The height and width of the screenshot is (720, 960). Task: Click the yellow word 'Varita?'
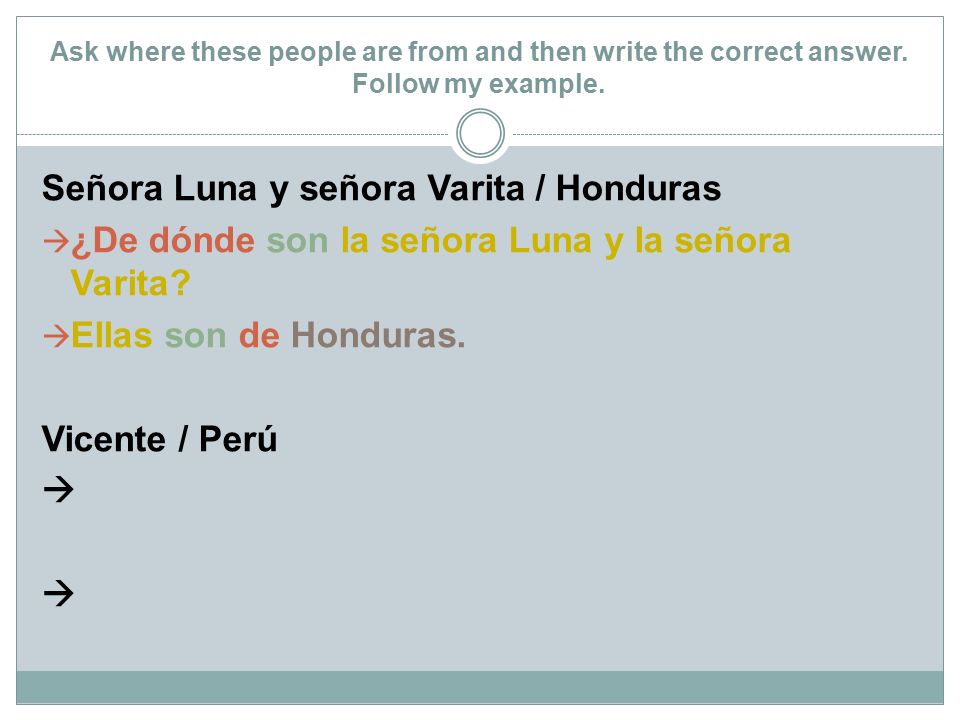[x=130, y=283]
